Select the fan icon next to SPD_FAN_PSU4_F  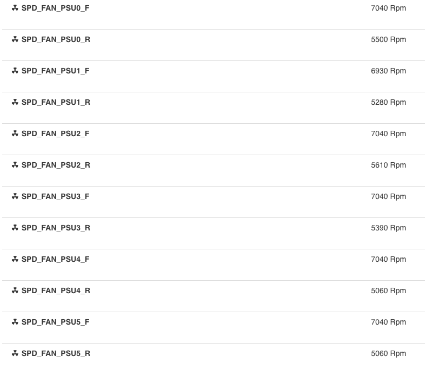click(15, 259)
